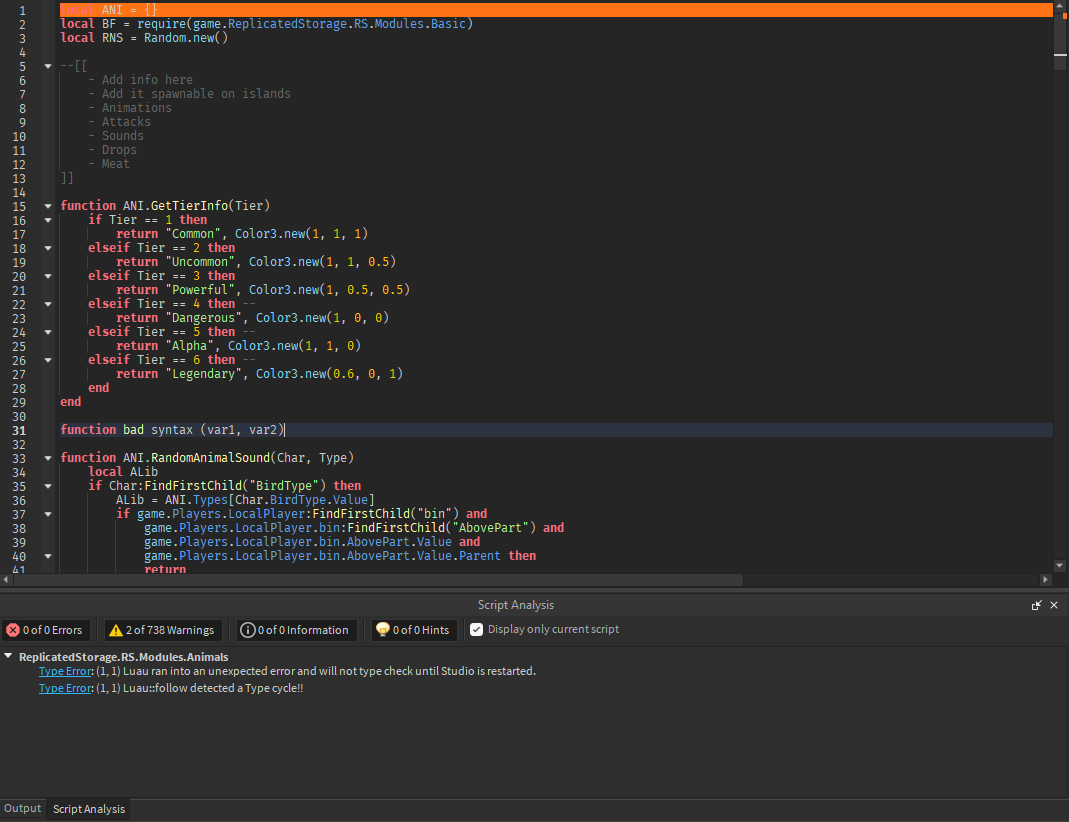The width and height of the screenshot is (1069, 822).
Task: Open the second Type Error link
Action: point(63,687)
